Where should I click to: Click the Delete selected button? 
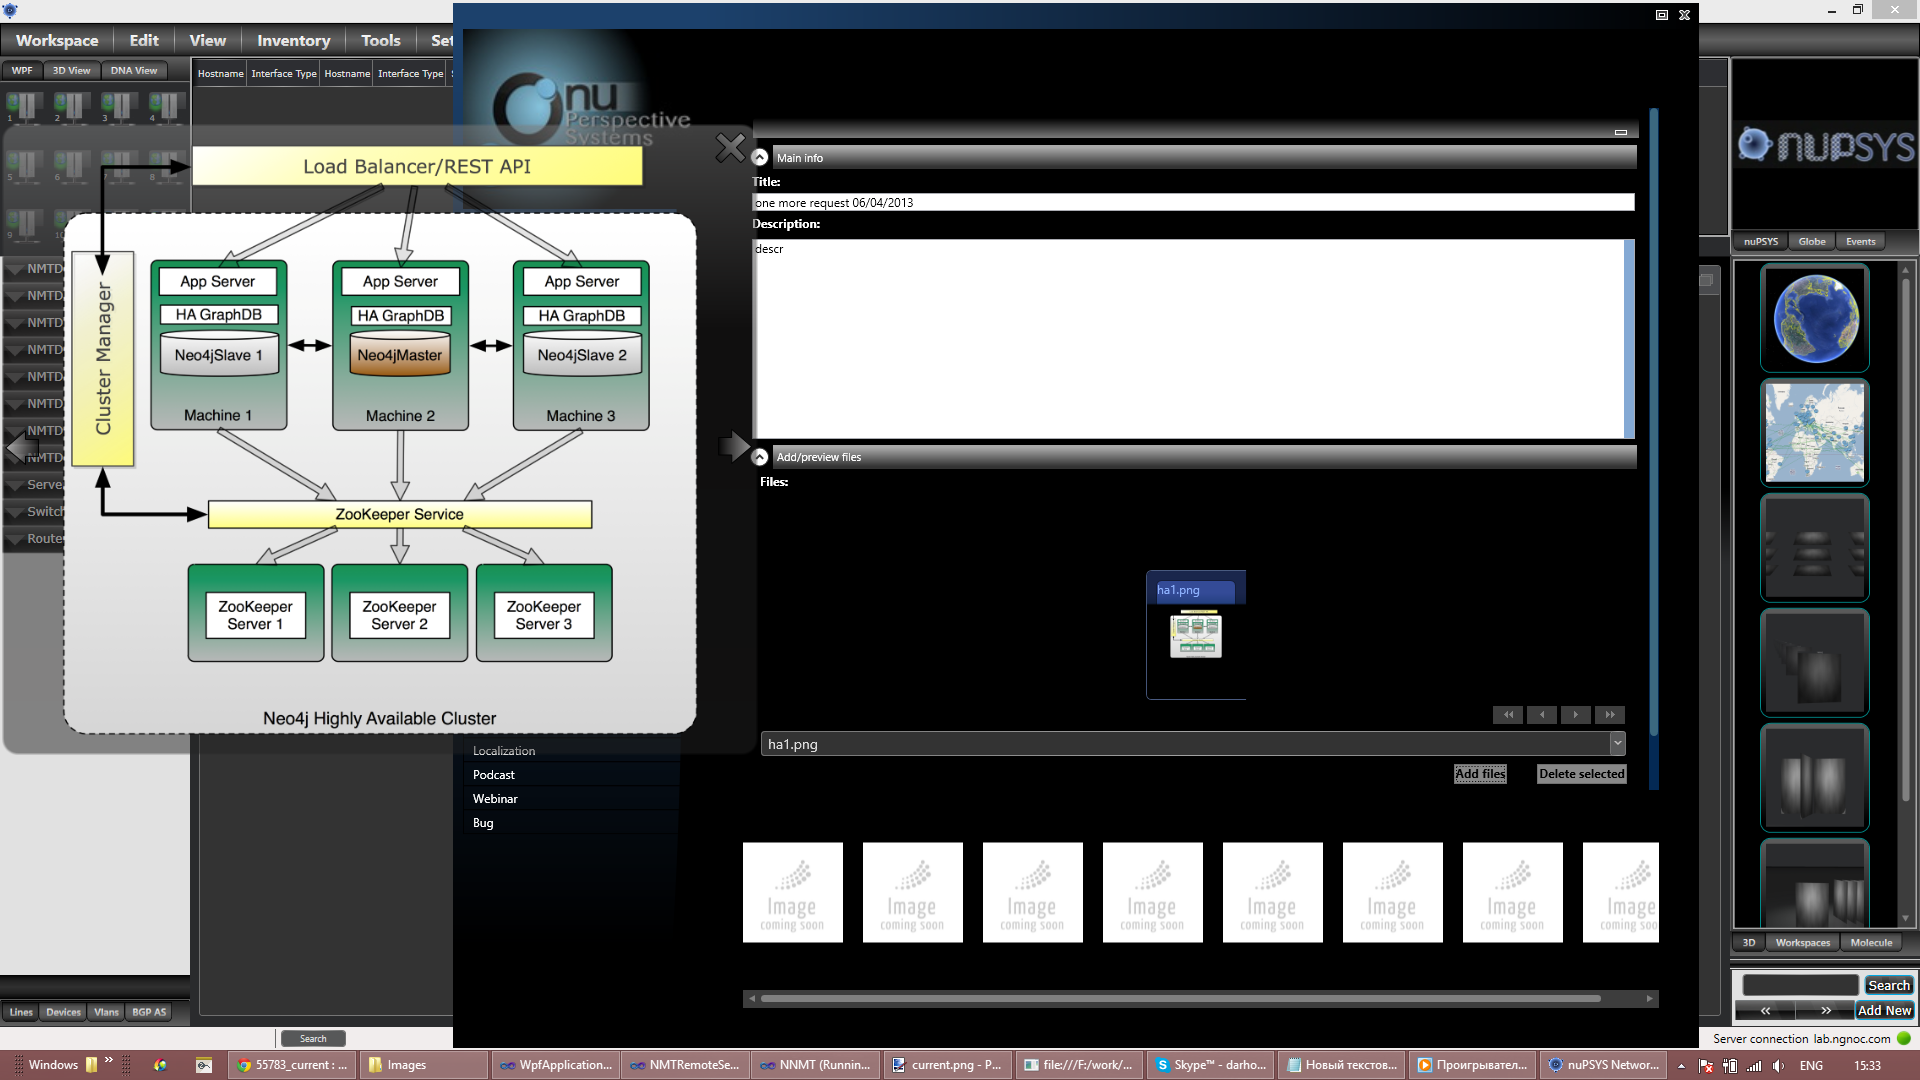[x=1581, y=774]
